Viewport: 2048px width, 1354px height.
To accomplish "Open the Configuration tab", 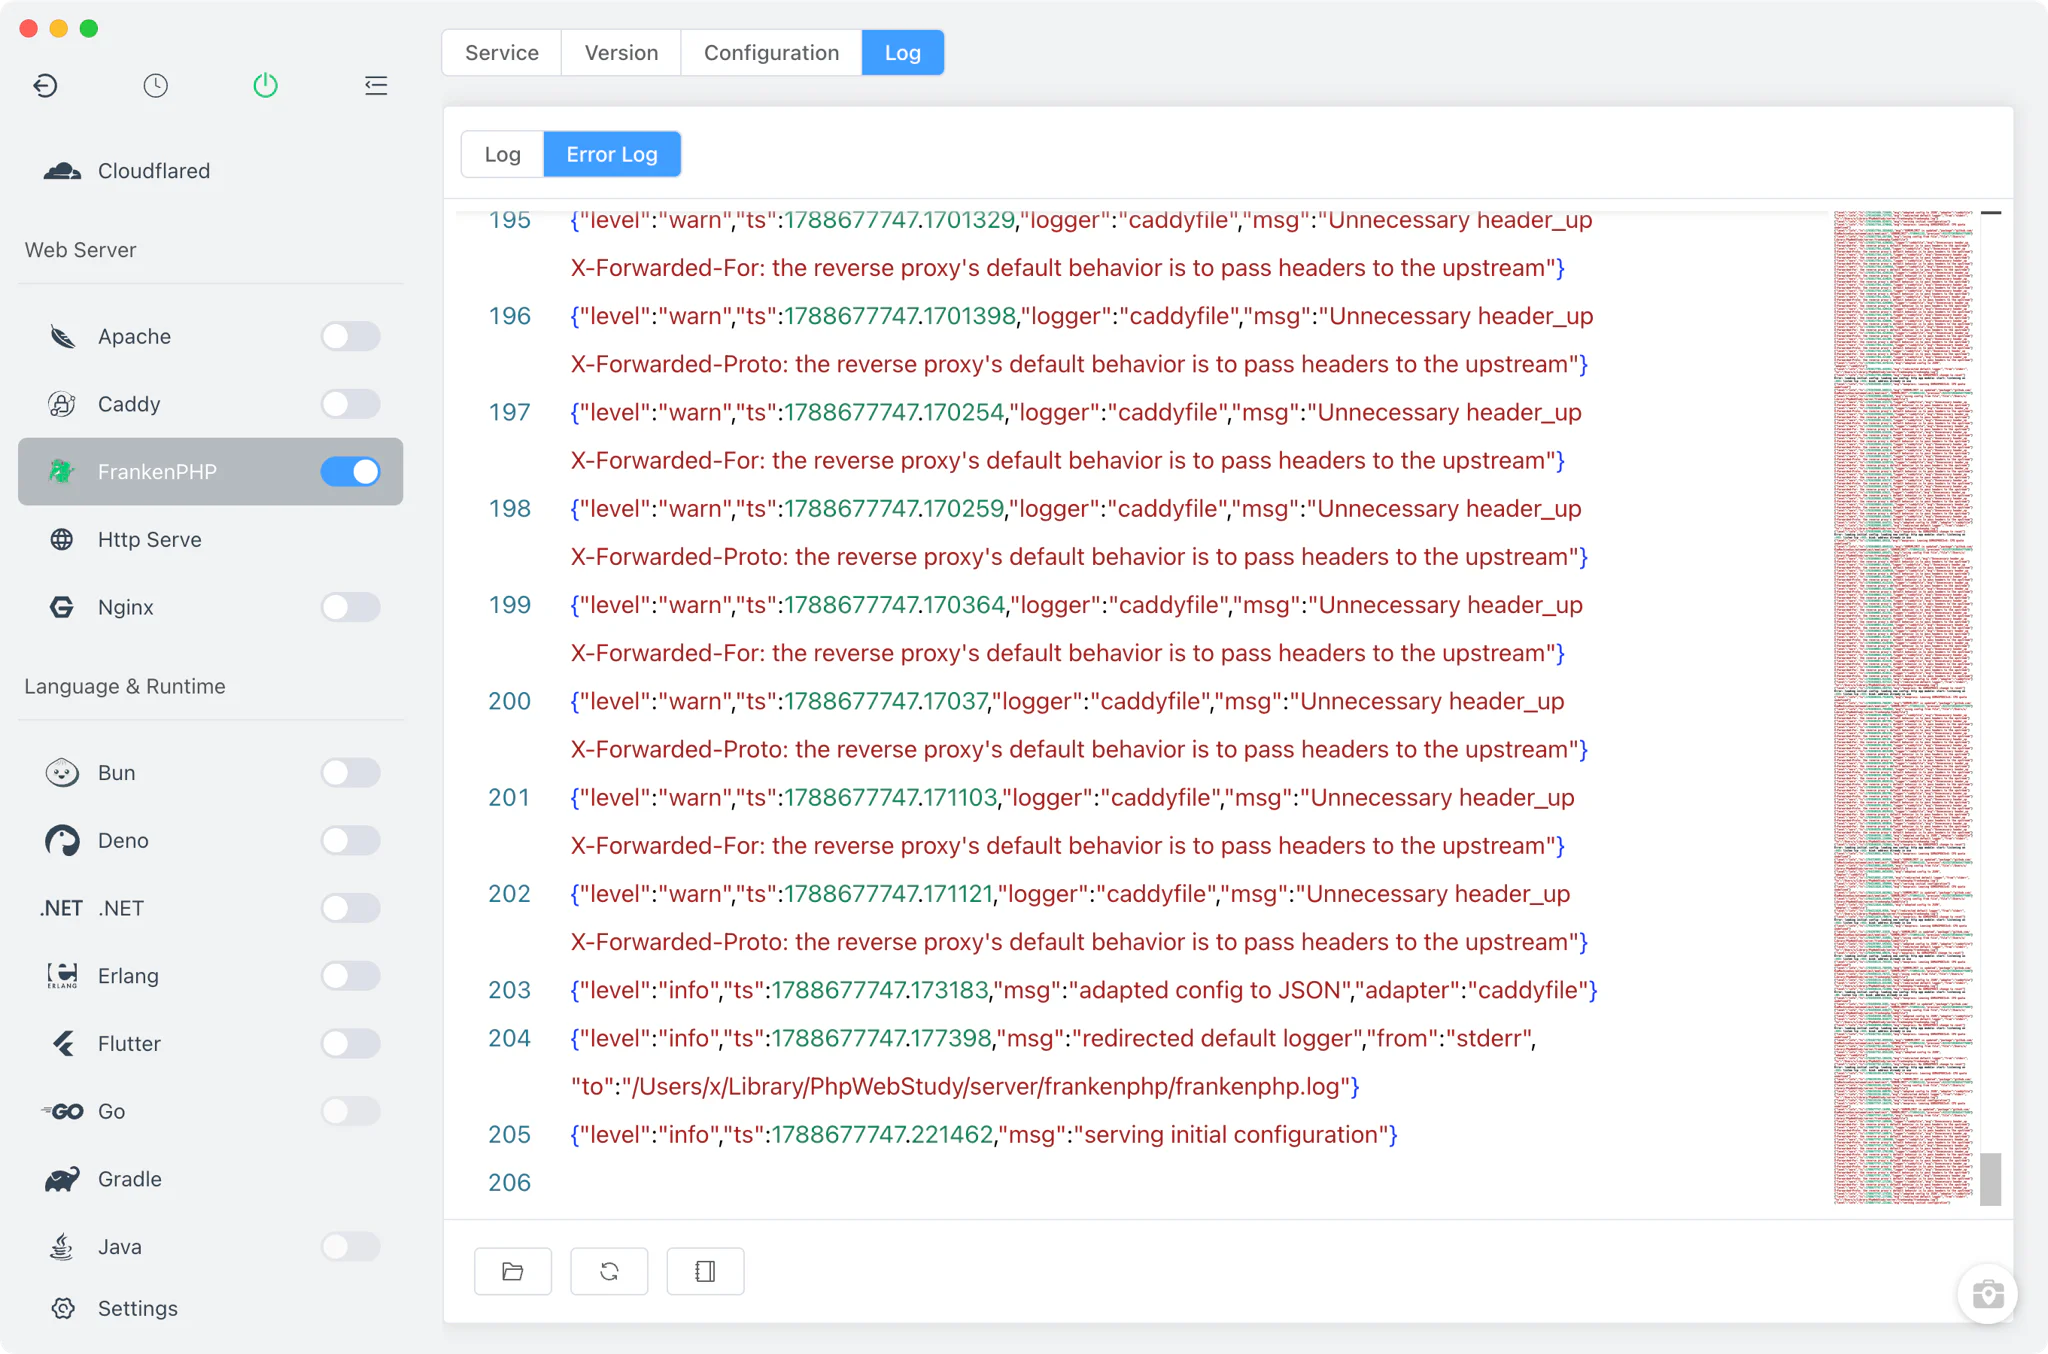I will pyautogui.click(x=771, y=53).
